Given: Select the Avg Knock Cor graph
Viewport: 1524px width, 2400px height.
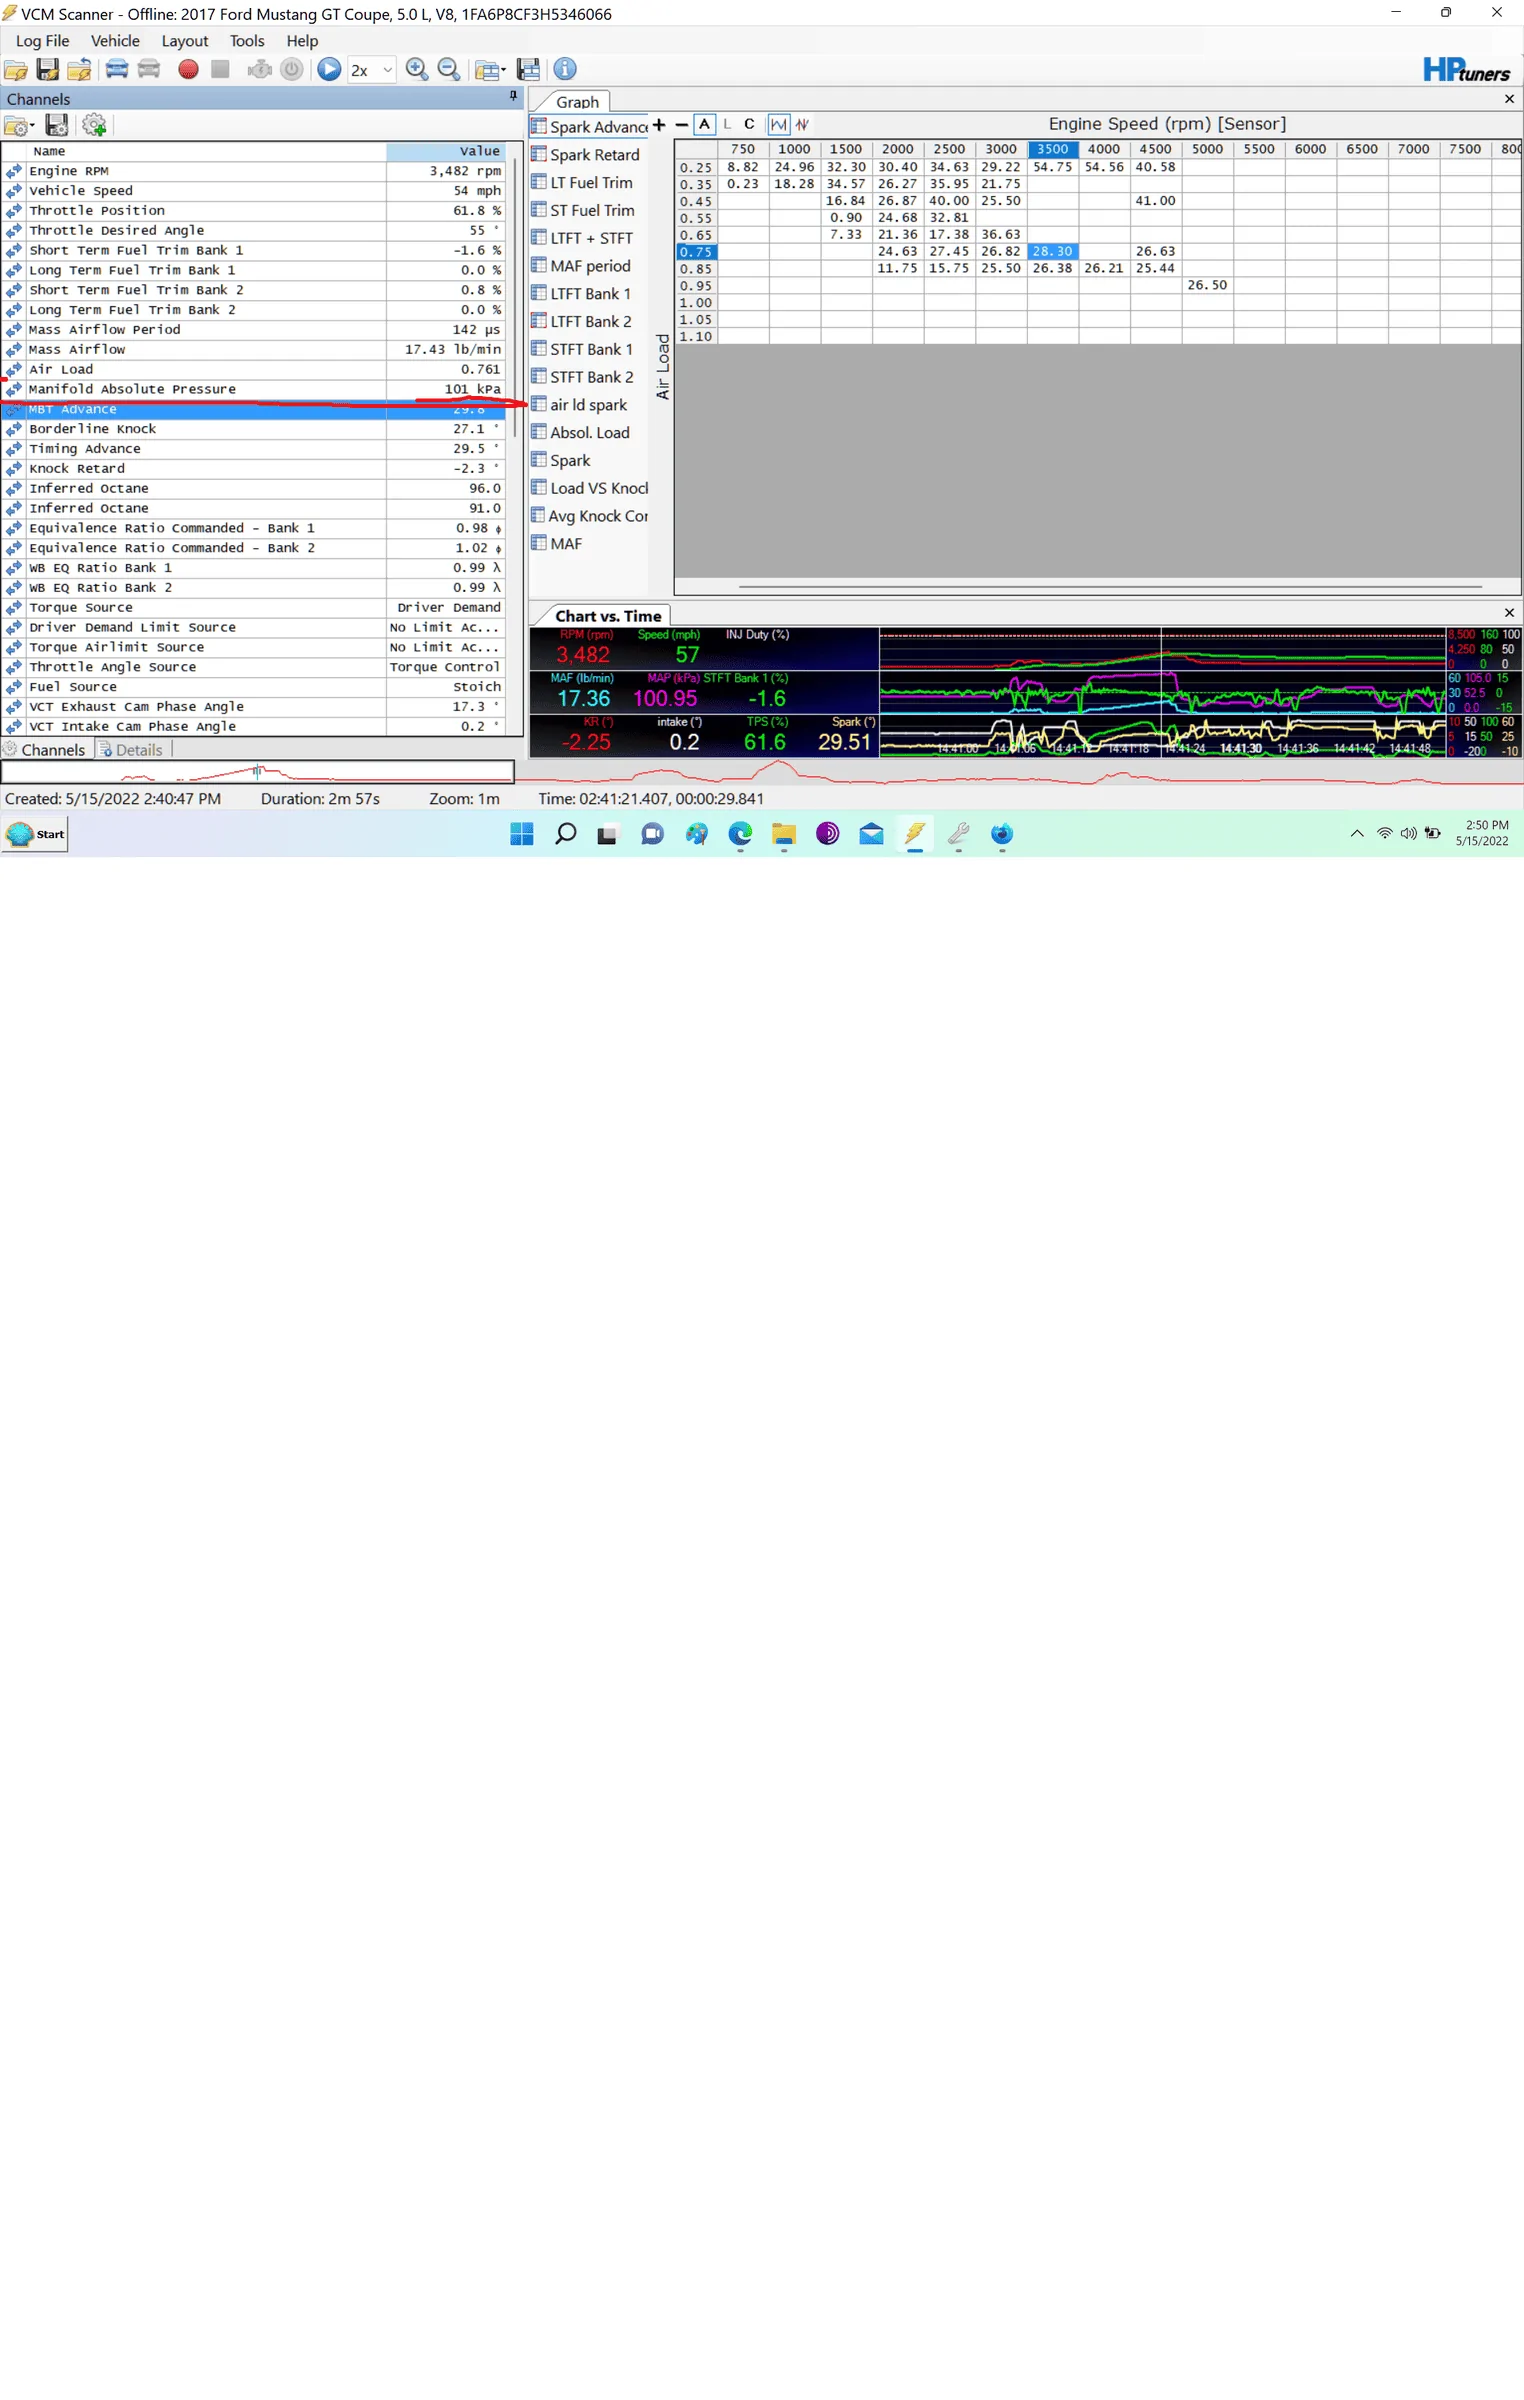Looking at the screenshot, I should coord(590,516).
